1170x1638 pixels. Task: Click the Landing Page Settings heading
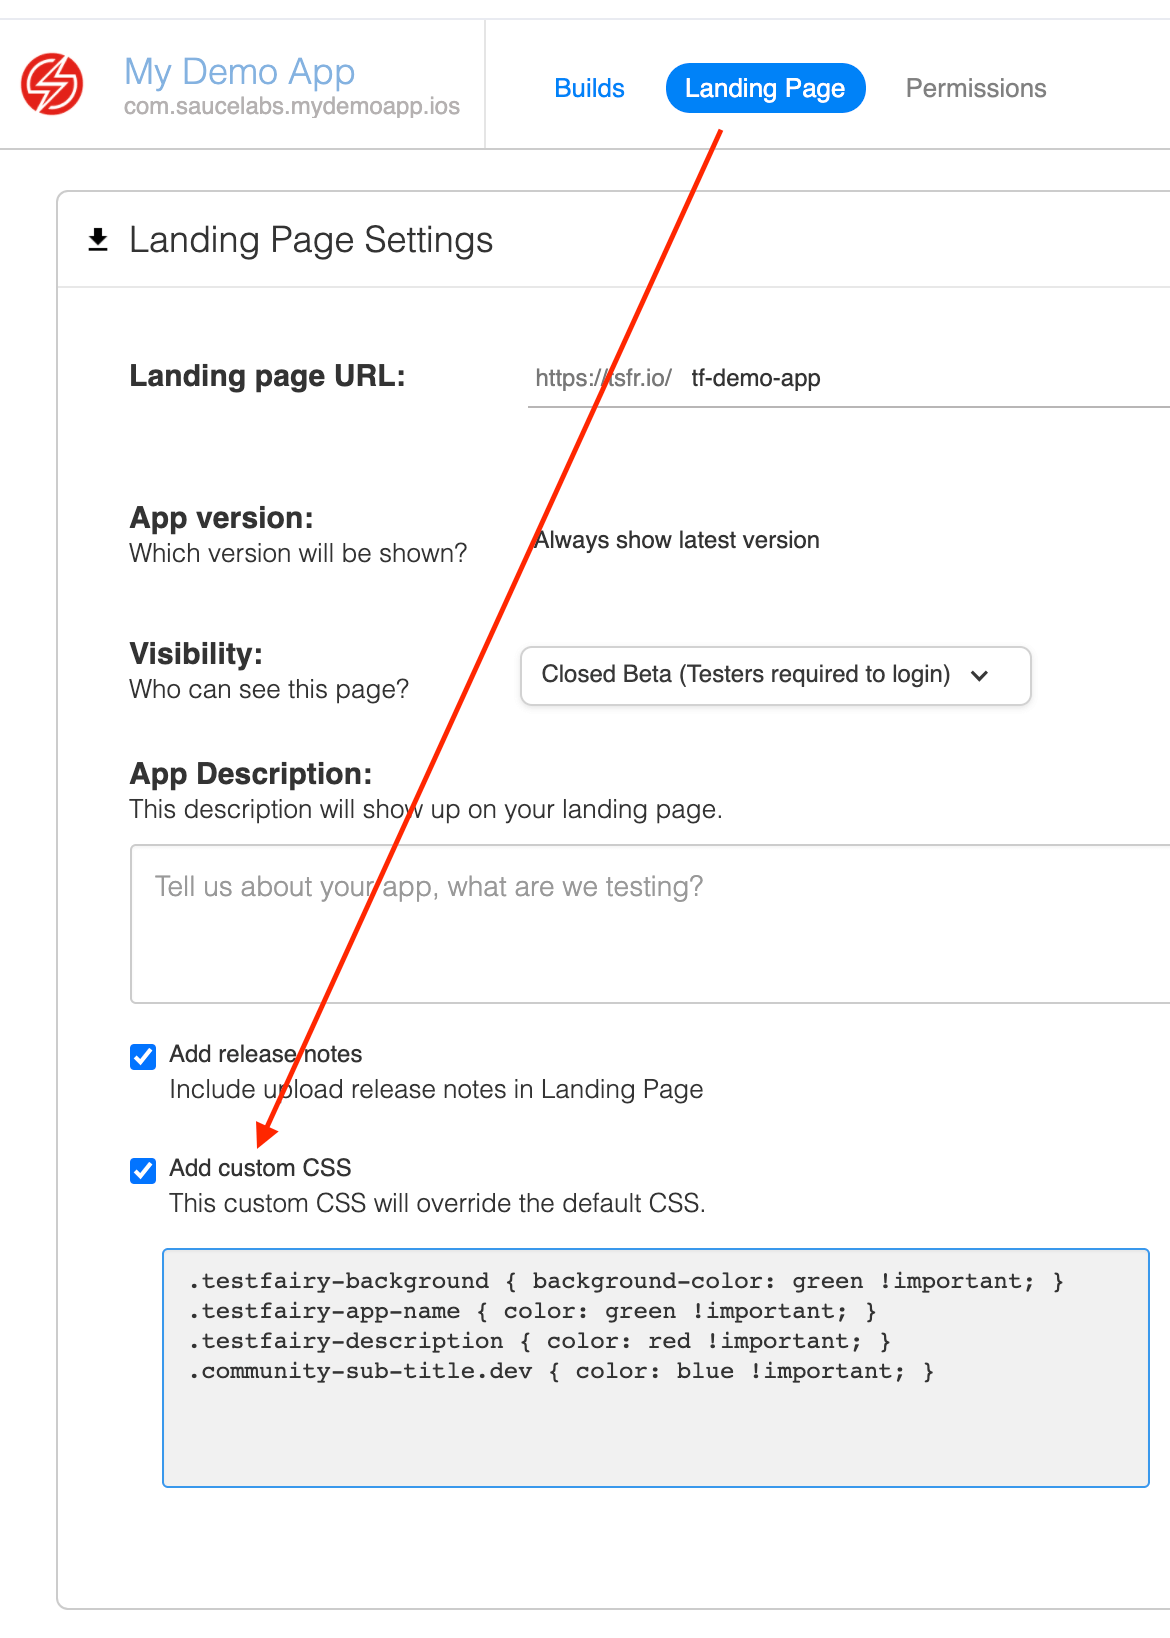[310, 239]
